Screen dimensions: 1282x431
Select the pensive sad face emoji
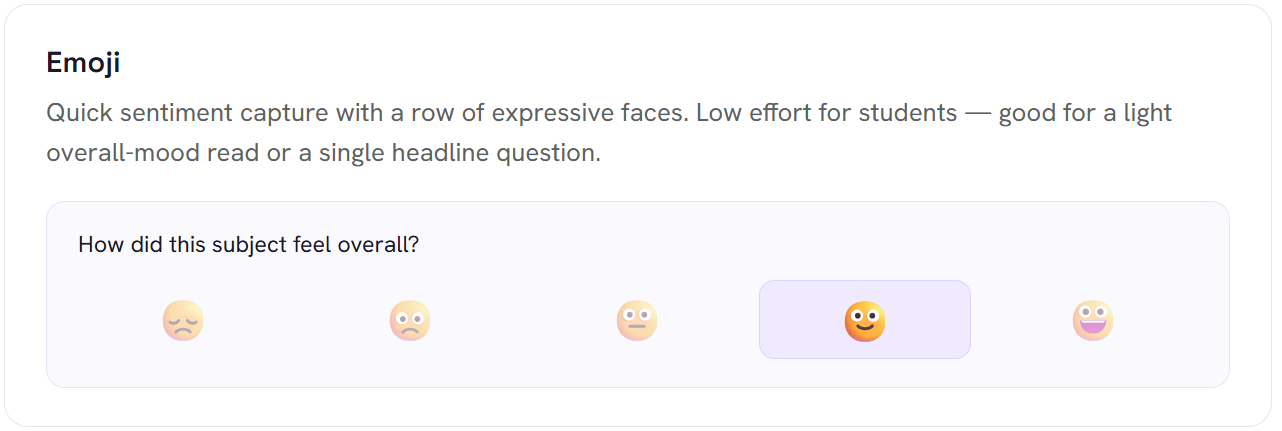pyautogui.click(x=183, y=320)
